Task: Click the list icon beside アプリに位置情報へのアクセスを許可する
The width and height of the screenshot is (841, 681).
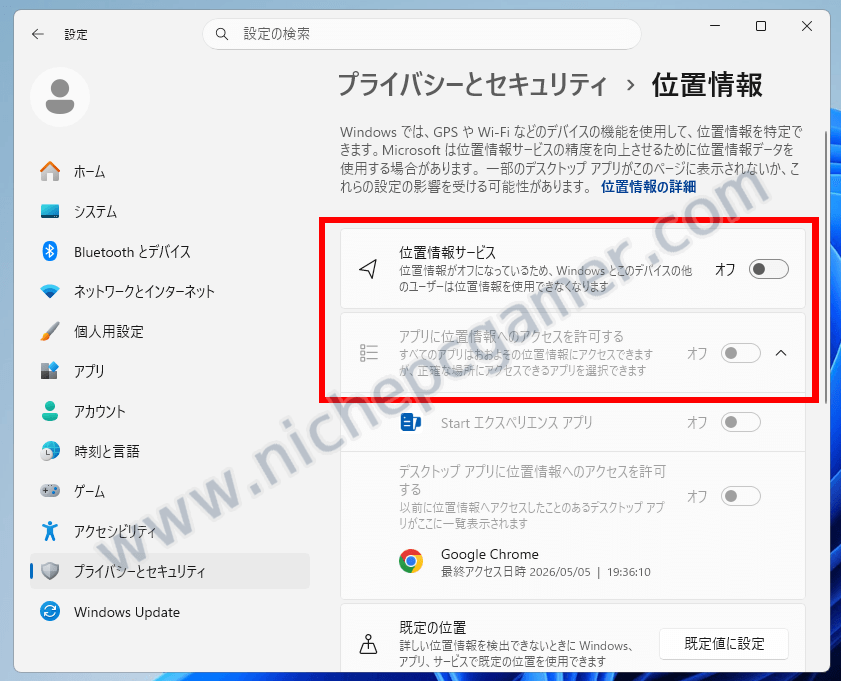Action: tap(368, 353)
